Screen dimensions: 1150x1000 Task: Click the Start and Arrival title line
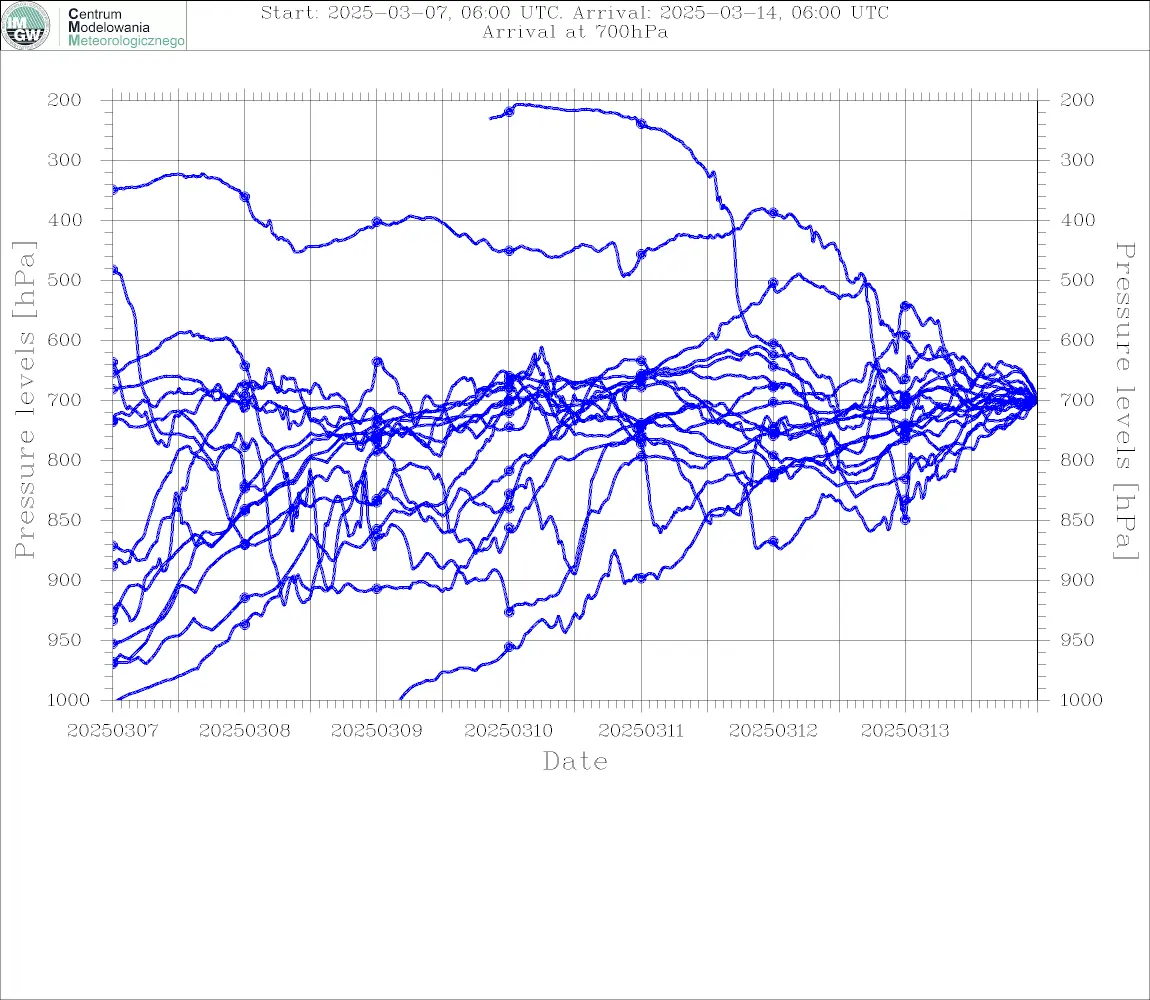pyautogui.click(x=575, y=12)
